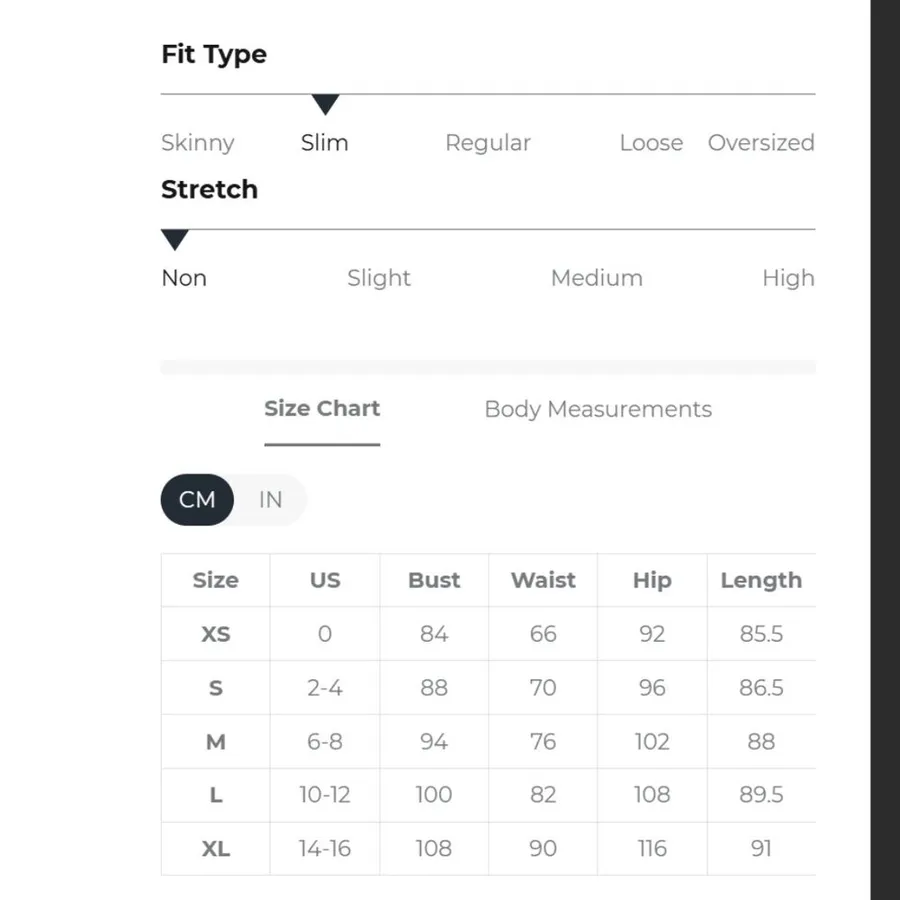This screenshot has width=900, height=900.
Task: Select the Size Chart tab
Action: point(322,409)
